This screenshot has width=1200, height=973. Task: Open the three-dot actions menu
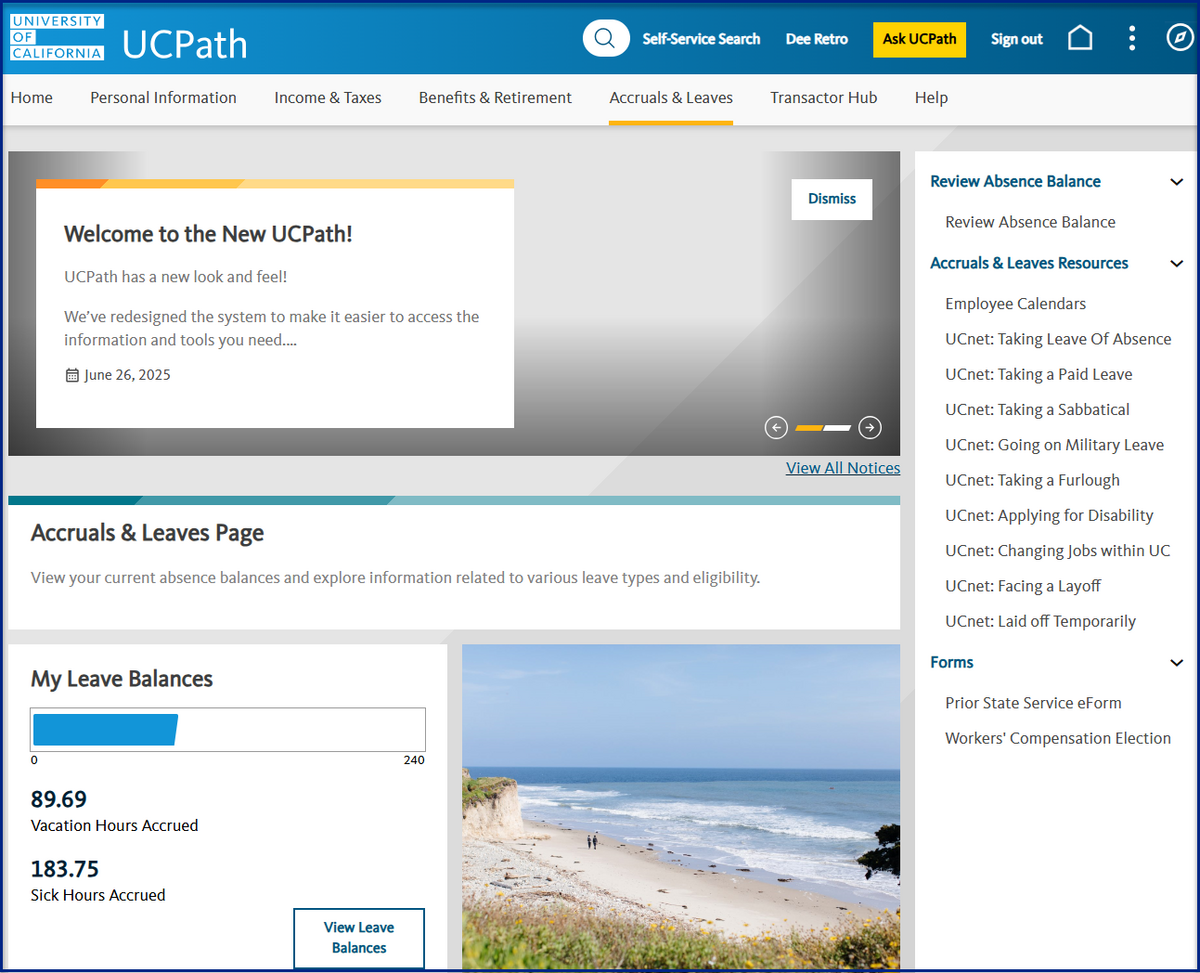(1132, 39)
